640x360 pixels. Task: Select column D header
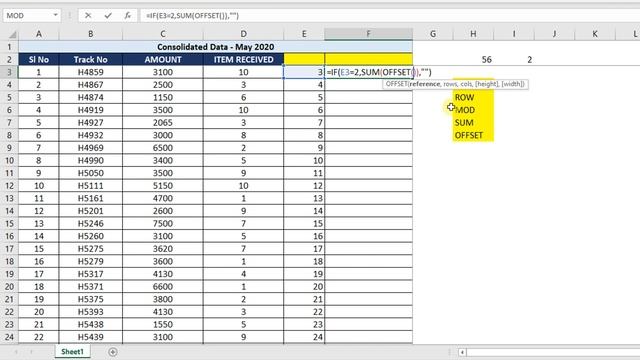(243, 34)
